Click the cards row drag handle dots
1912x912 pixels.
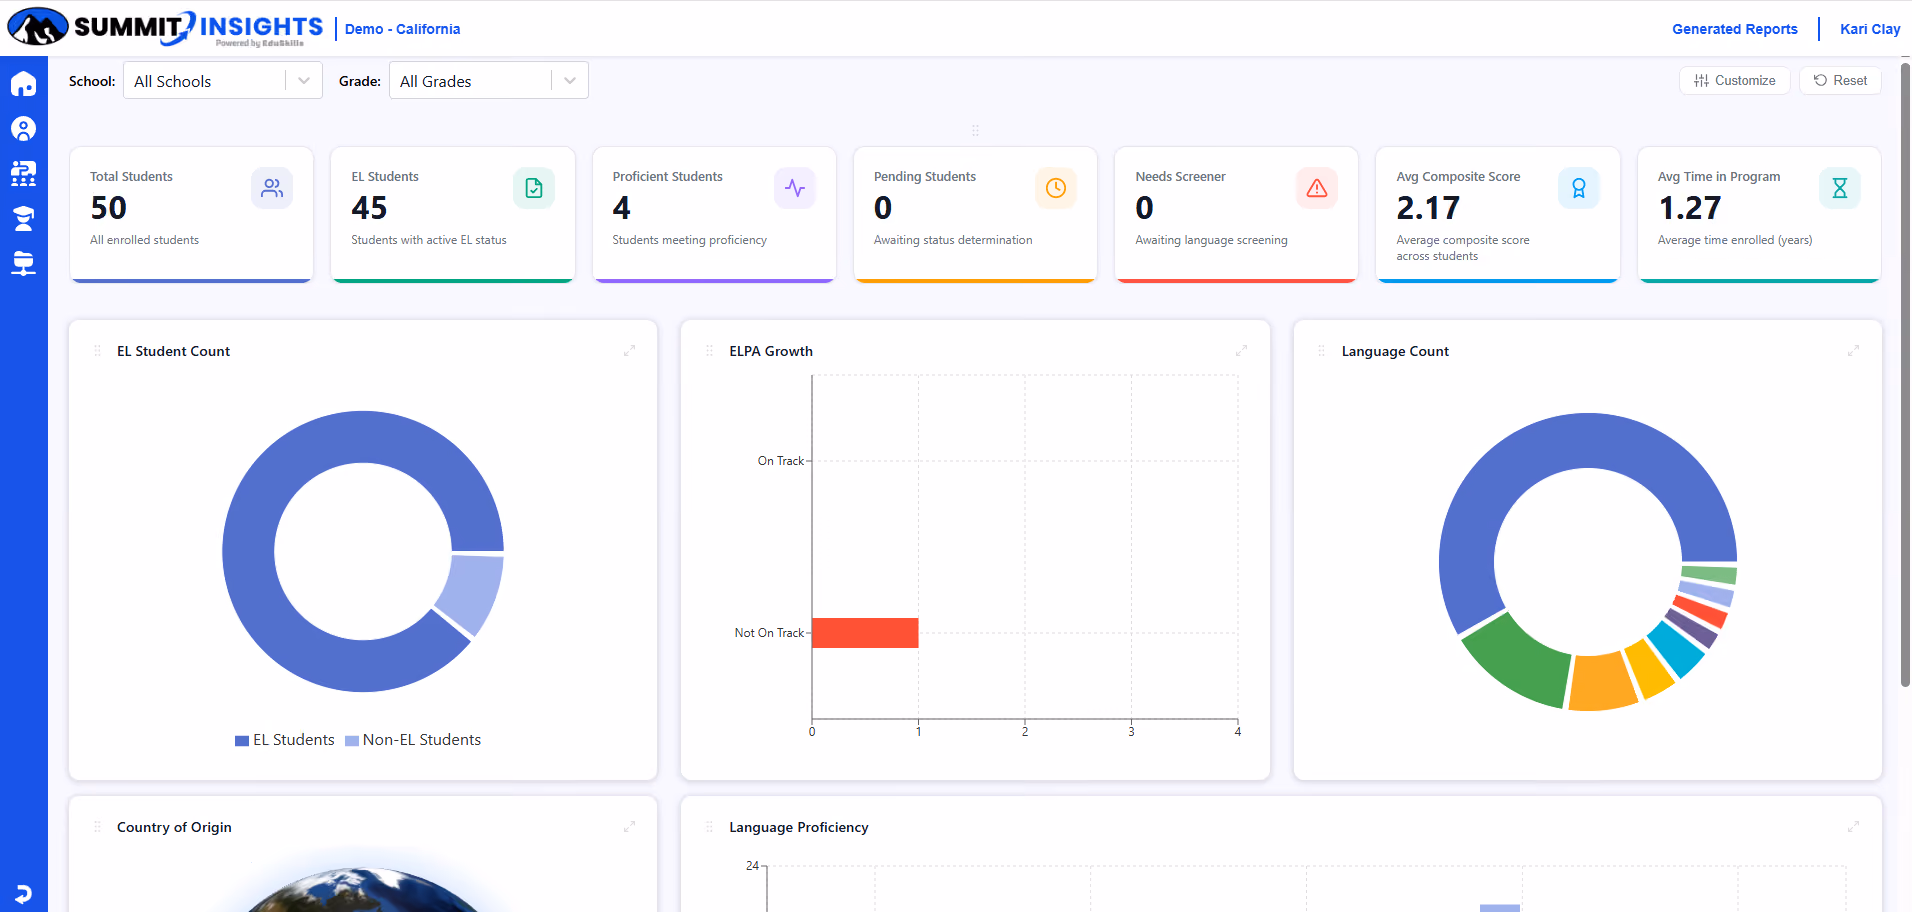(975, 130)
